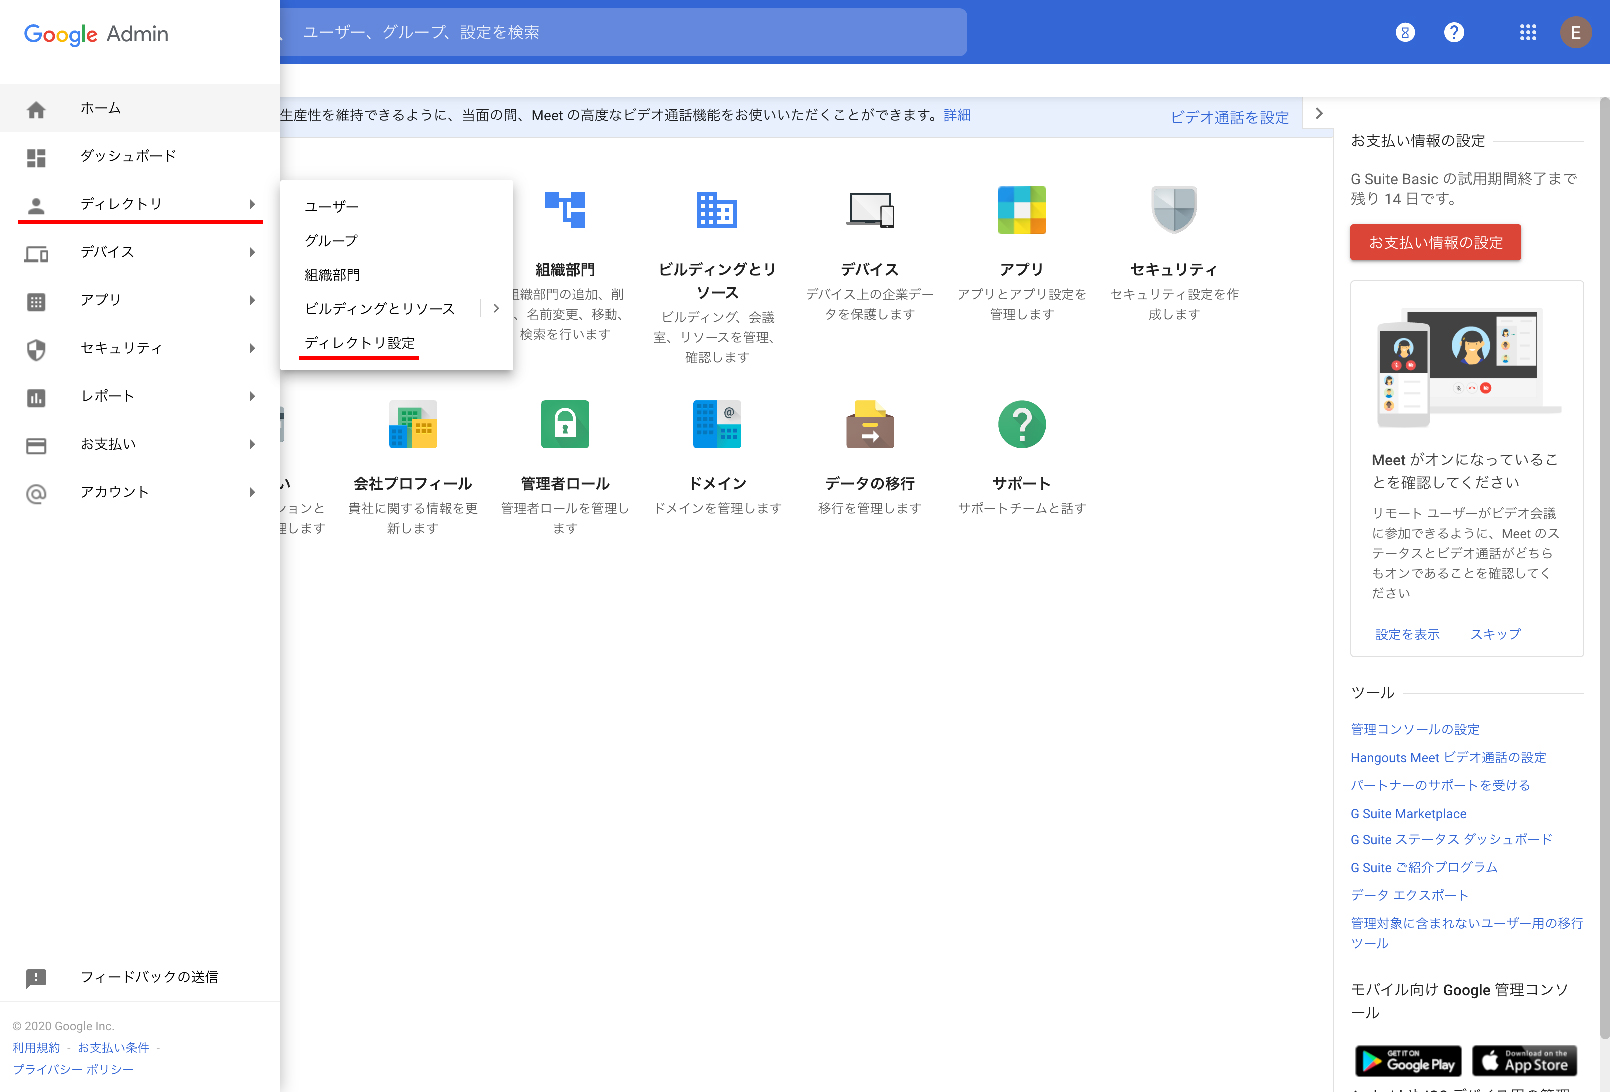Screen dimensions: 1610x1092
Task: Expand デバイス submenu arrow in sidebar
Action: (x=252, y=252)
